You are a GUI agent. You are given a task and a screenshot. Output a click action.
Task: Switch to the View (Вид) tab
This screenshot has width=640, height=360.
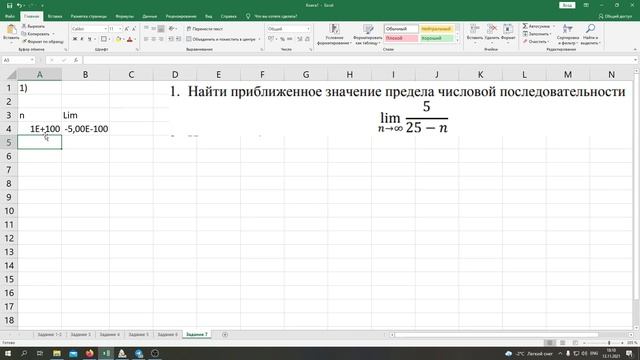[209, 16]
